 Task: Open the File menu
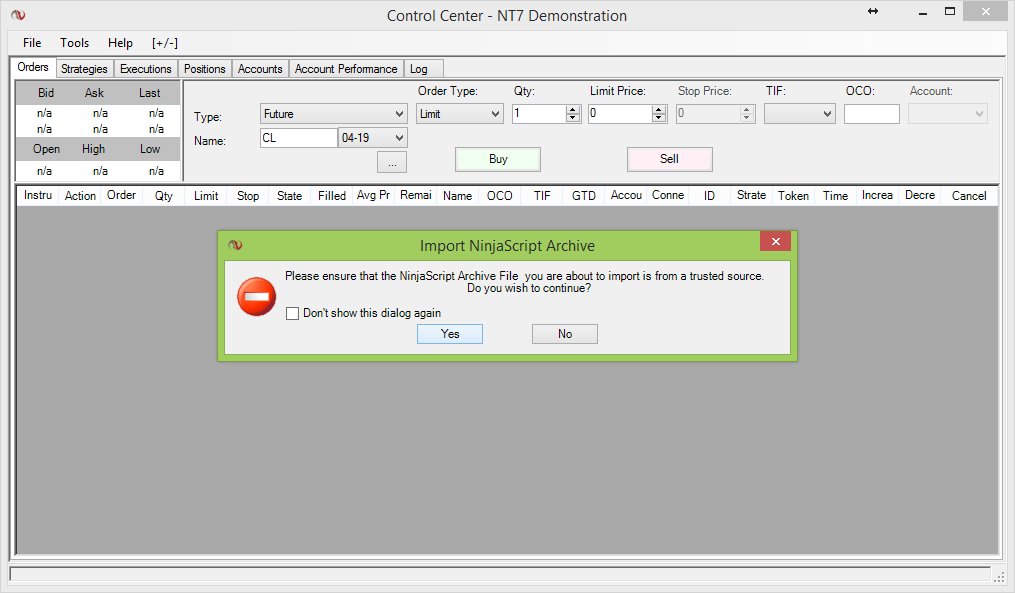pyautogui.click(x=32, y=43)
